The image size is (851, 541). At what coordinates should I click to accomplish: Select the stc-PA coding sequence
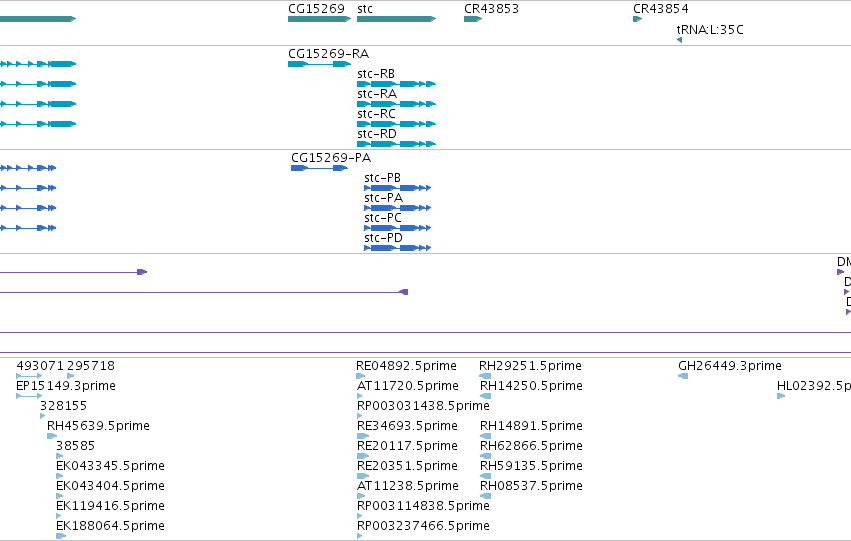[x=397, y=208]
